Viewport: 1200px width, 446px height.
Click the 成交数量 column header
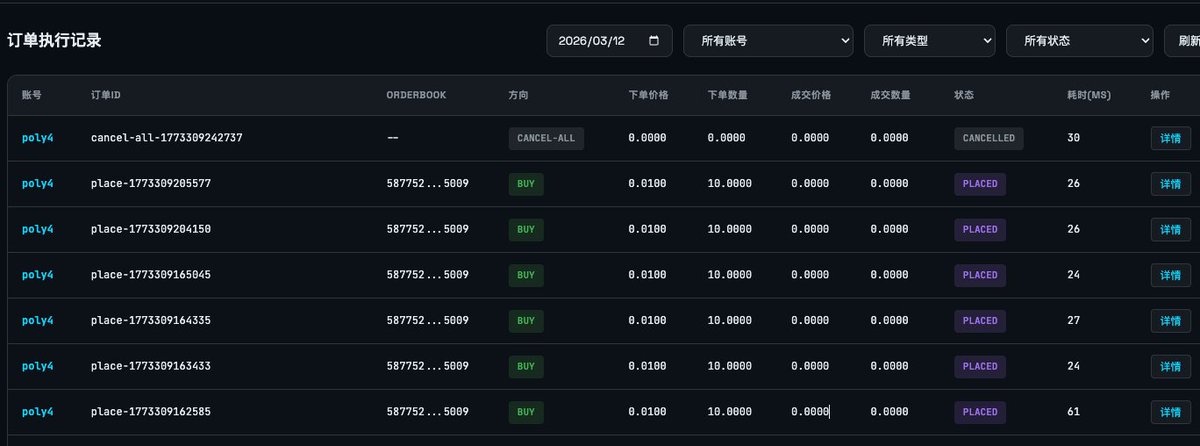point(890,95)
